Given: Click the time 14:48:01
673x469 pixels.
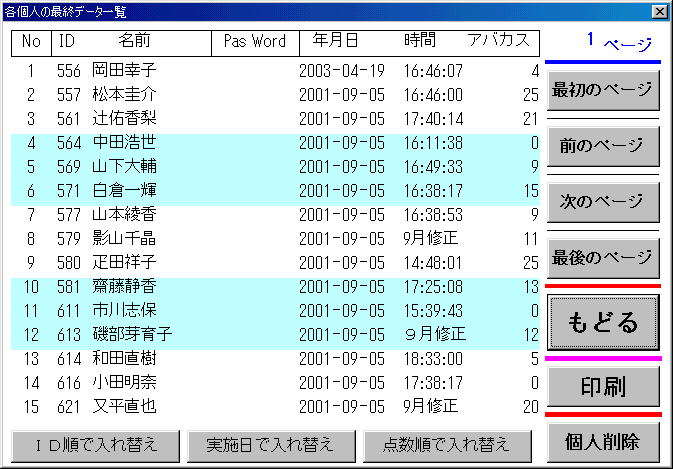Looking at the screenshot, I should tap(433, 263).
